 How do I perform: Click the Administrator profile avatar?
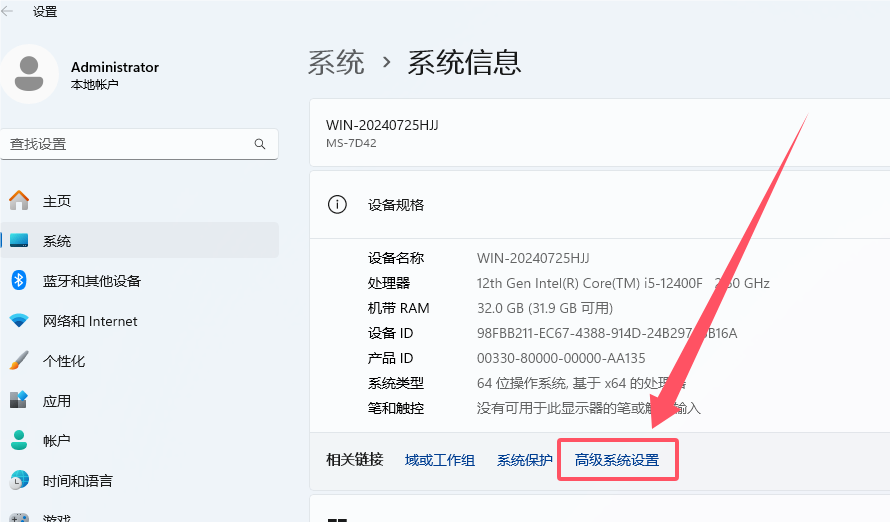point(30,74)
